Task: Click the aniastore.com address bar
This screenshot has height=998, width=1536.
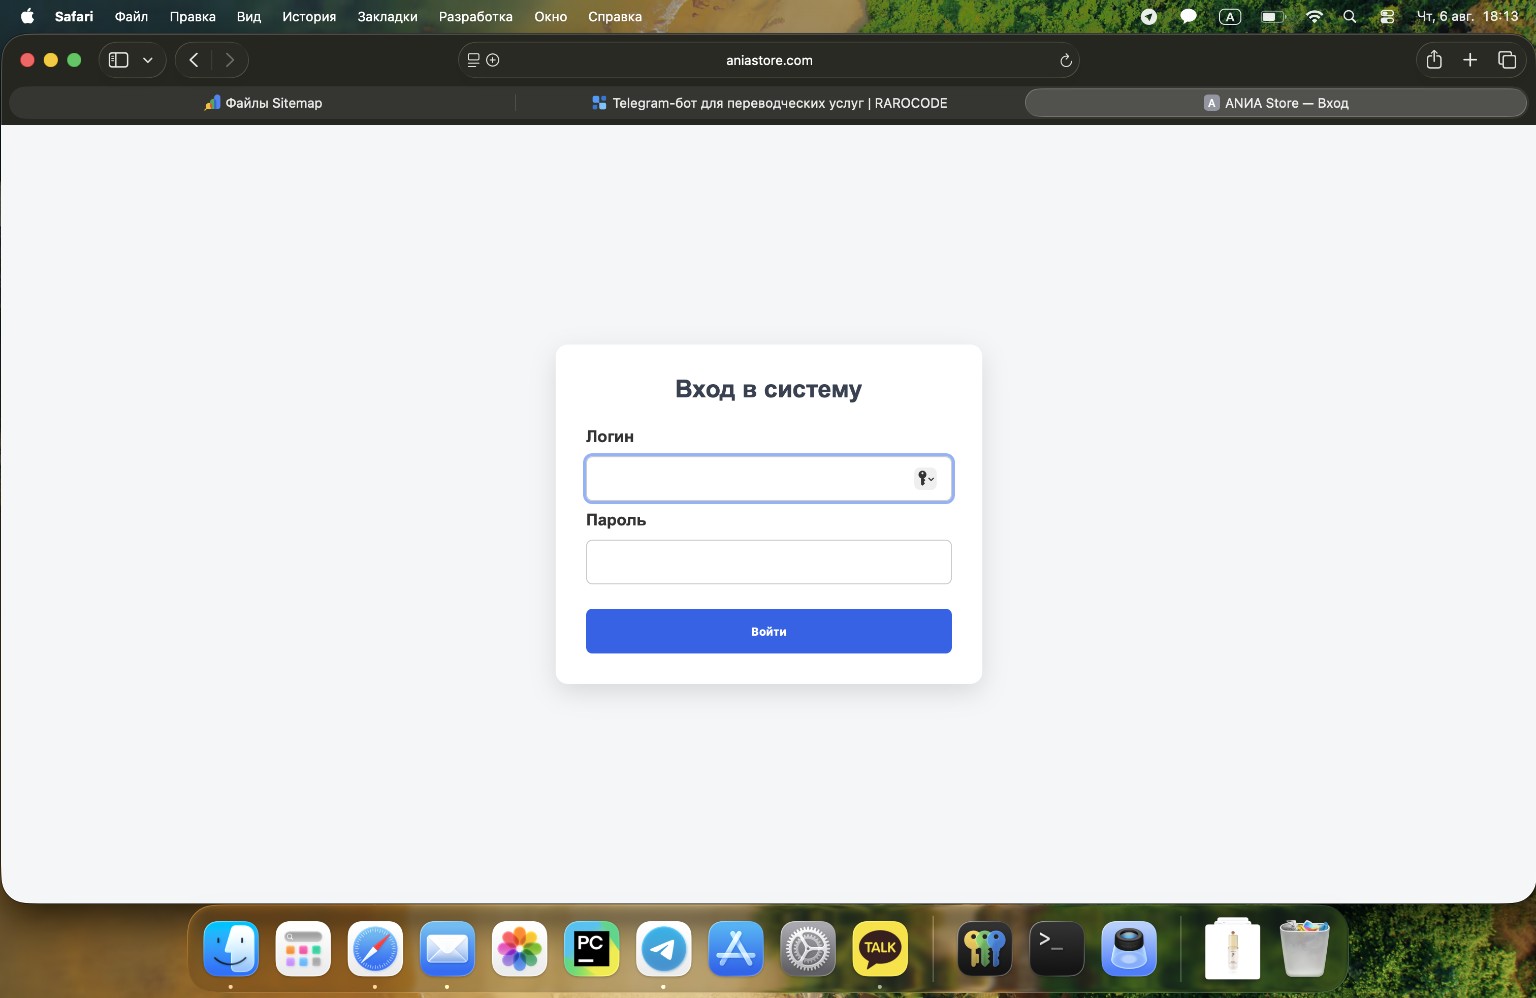Action: click(768, 60)
